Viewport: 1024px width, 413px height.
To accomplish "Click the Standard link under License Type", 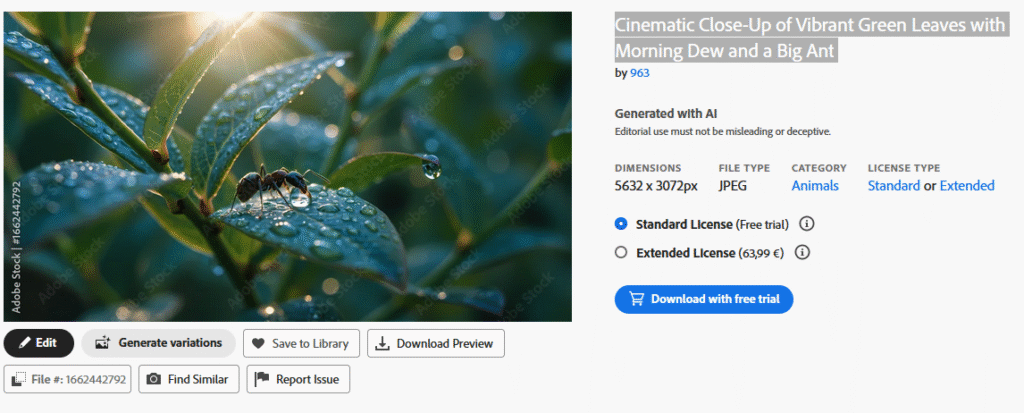I will tap(893, 186).
